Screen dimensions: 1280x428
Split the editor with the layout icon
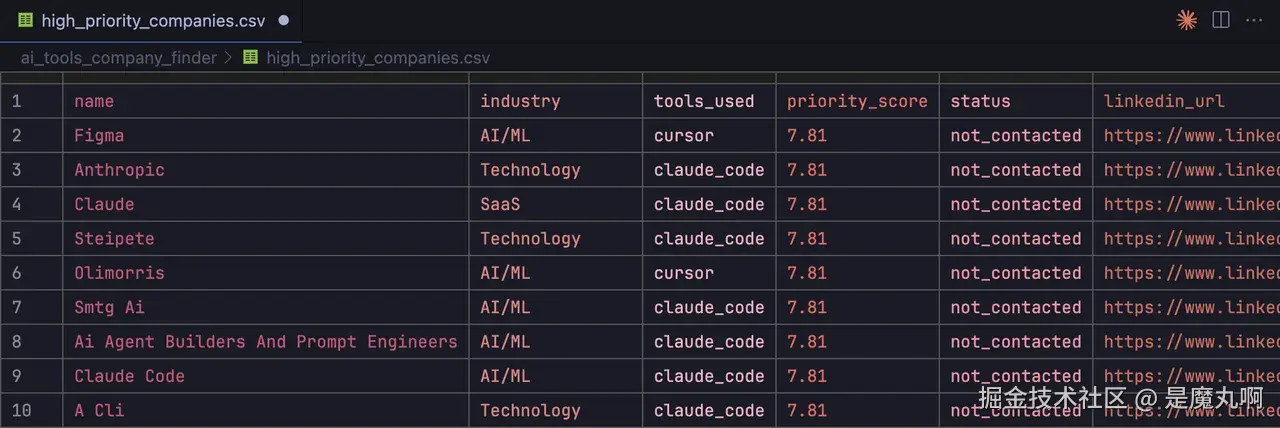(1221, 20)
